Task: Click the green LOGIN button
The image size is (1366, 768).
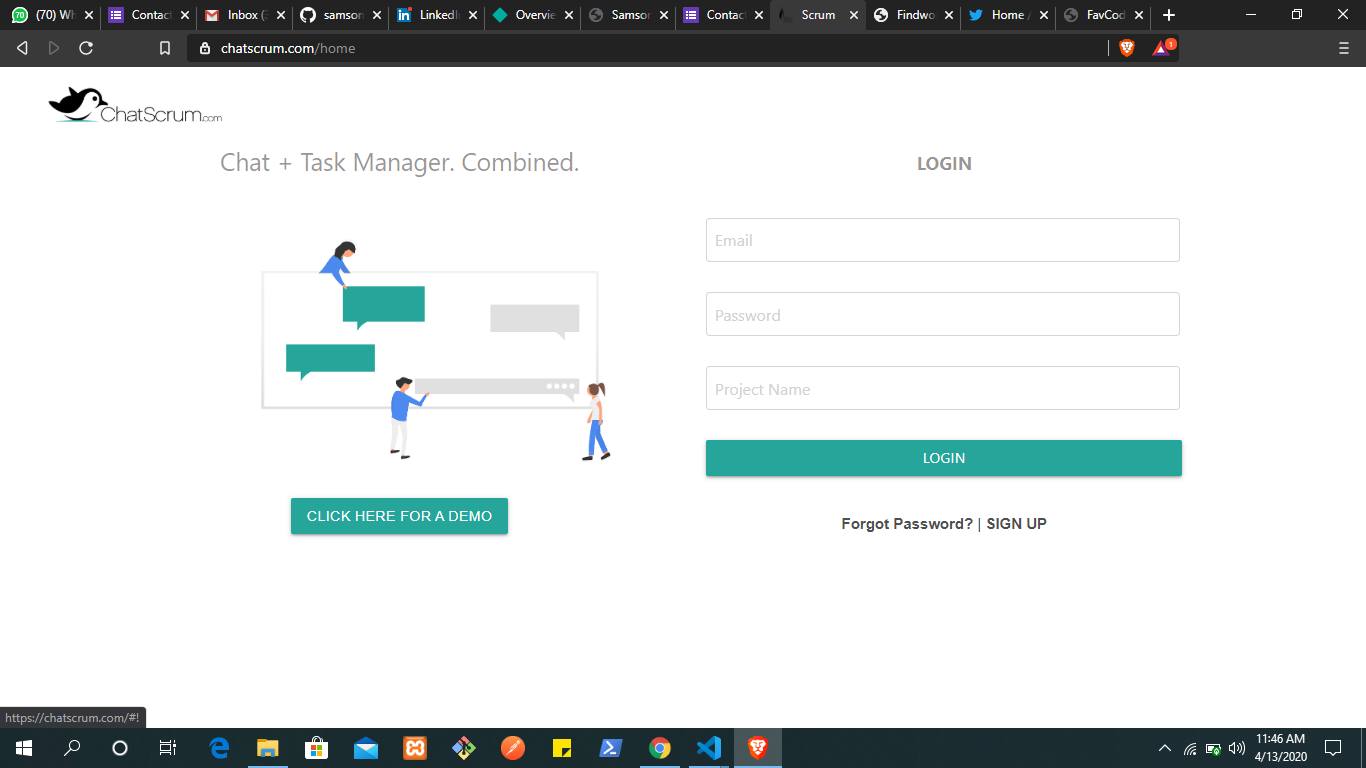Action: click(944, 458)
